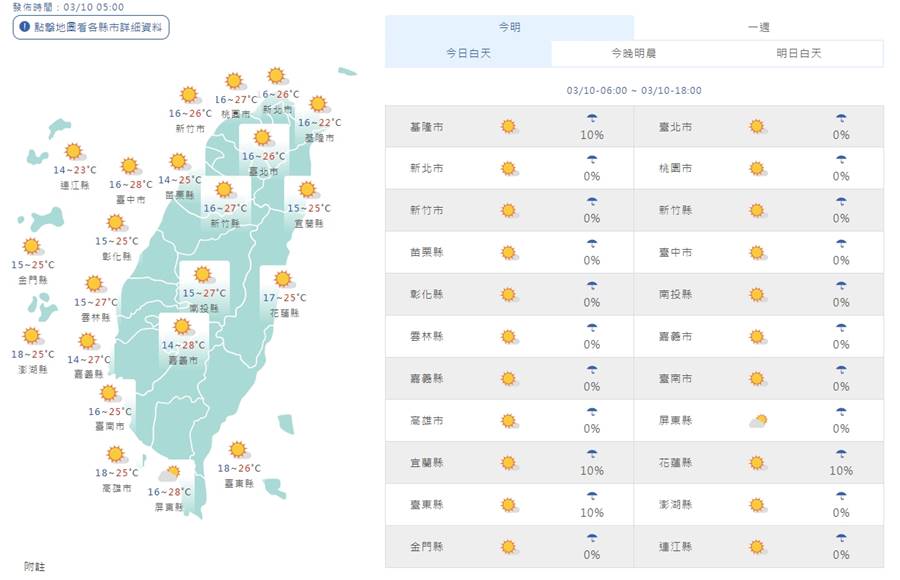The height and width of the screenshot is (580, 900).
Task: Select the sun icon above 澎湖縣 on map
Action: pyautogui.click(x=32, y=336)
